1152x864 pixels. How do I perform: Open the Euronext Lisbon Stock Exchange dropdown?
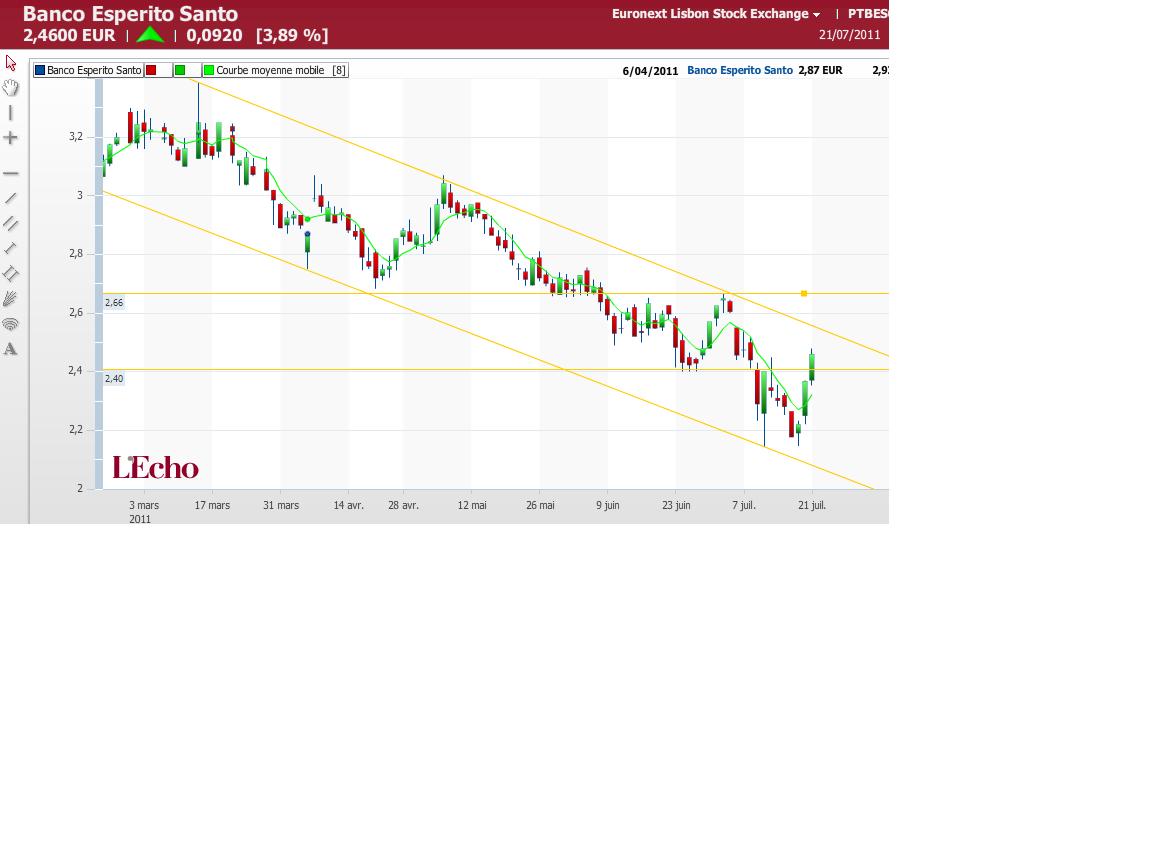coord(716,14)
